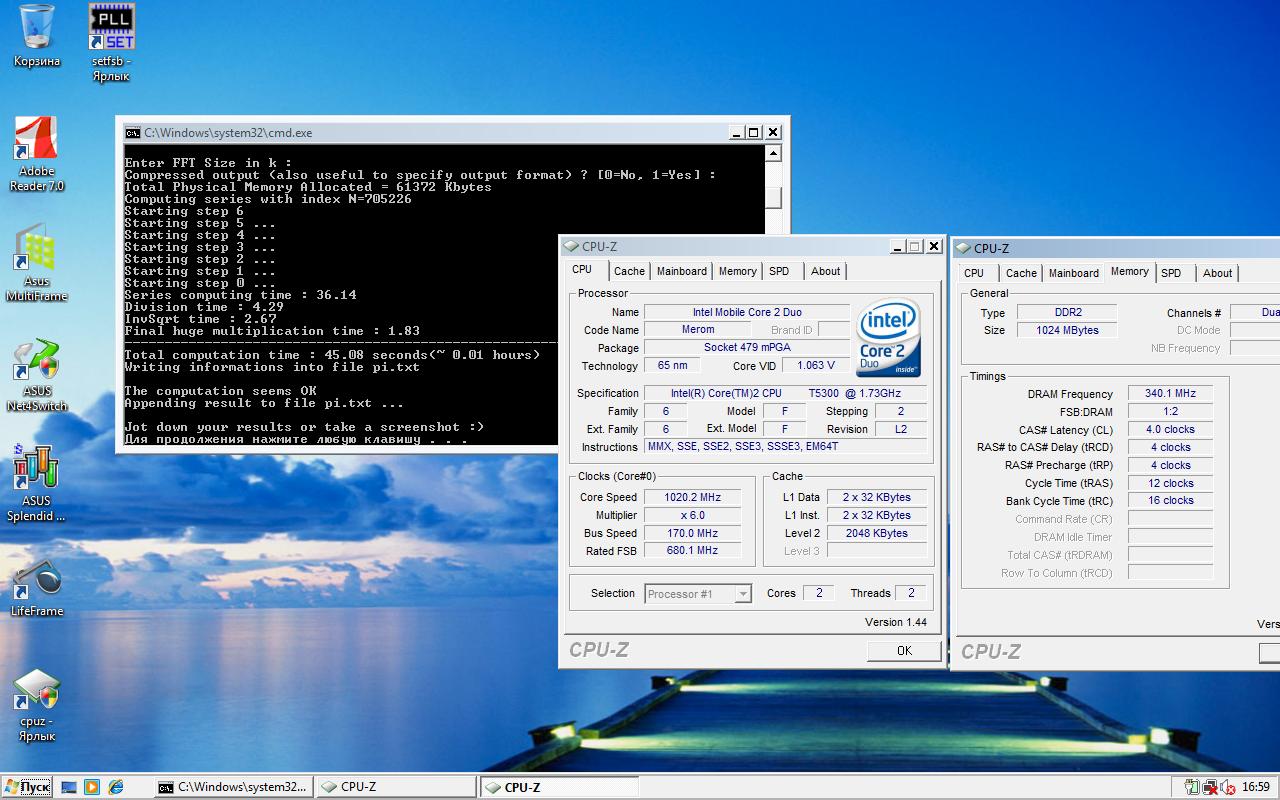Click Cycle Time tRAS value 12 clocks
Screen dimensions: 1280x800
point(1170,483)
